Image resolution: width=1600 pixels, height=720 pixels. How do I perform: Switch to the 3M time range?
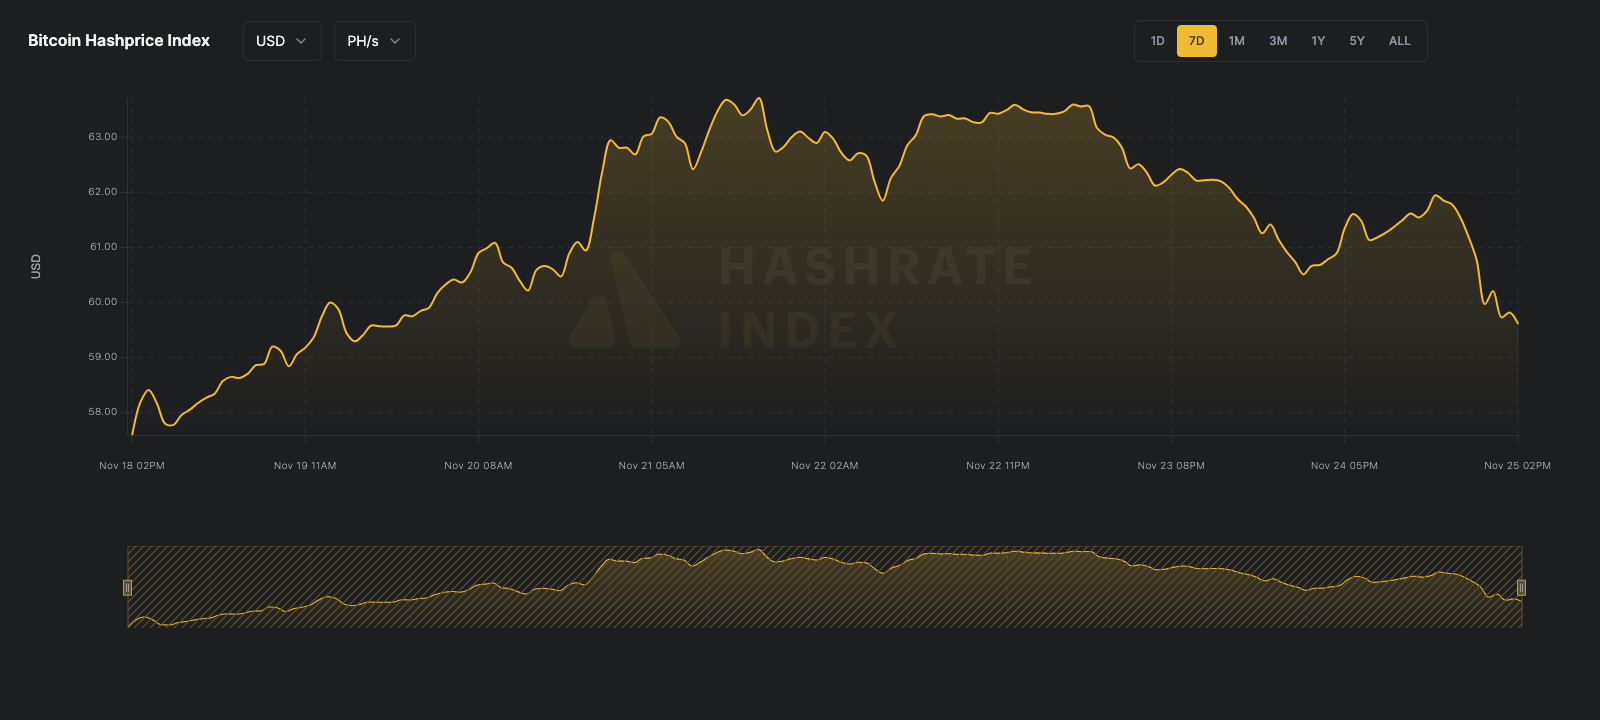1278,41
